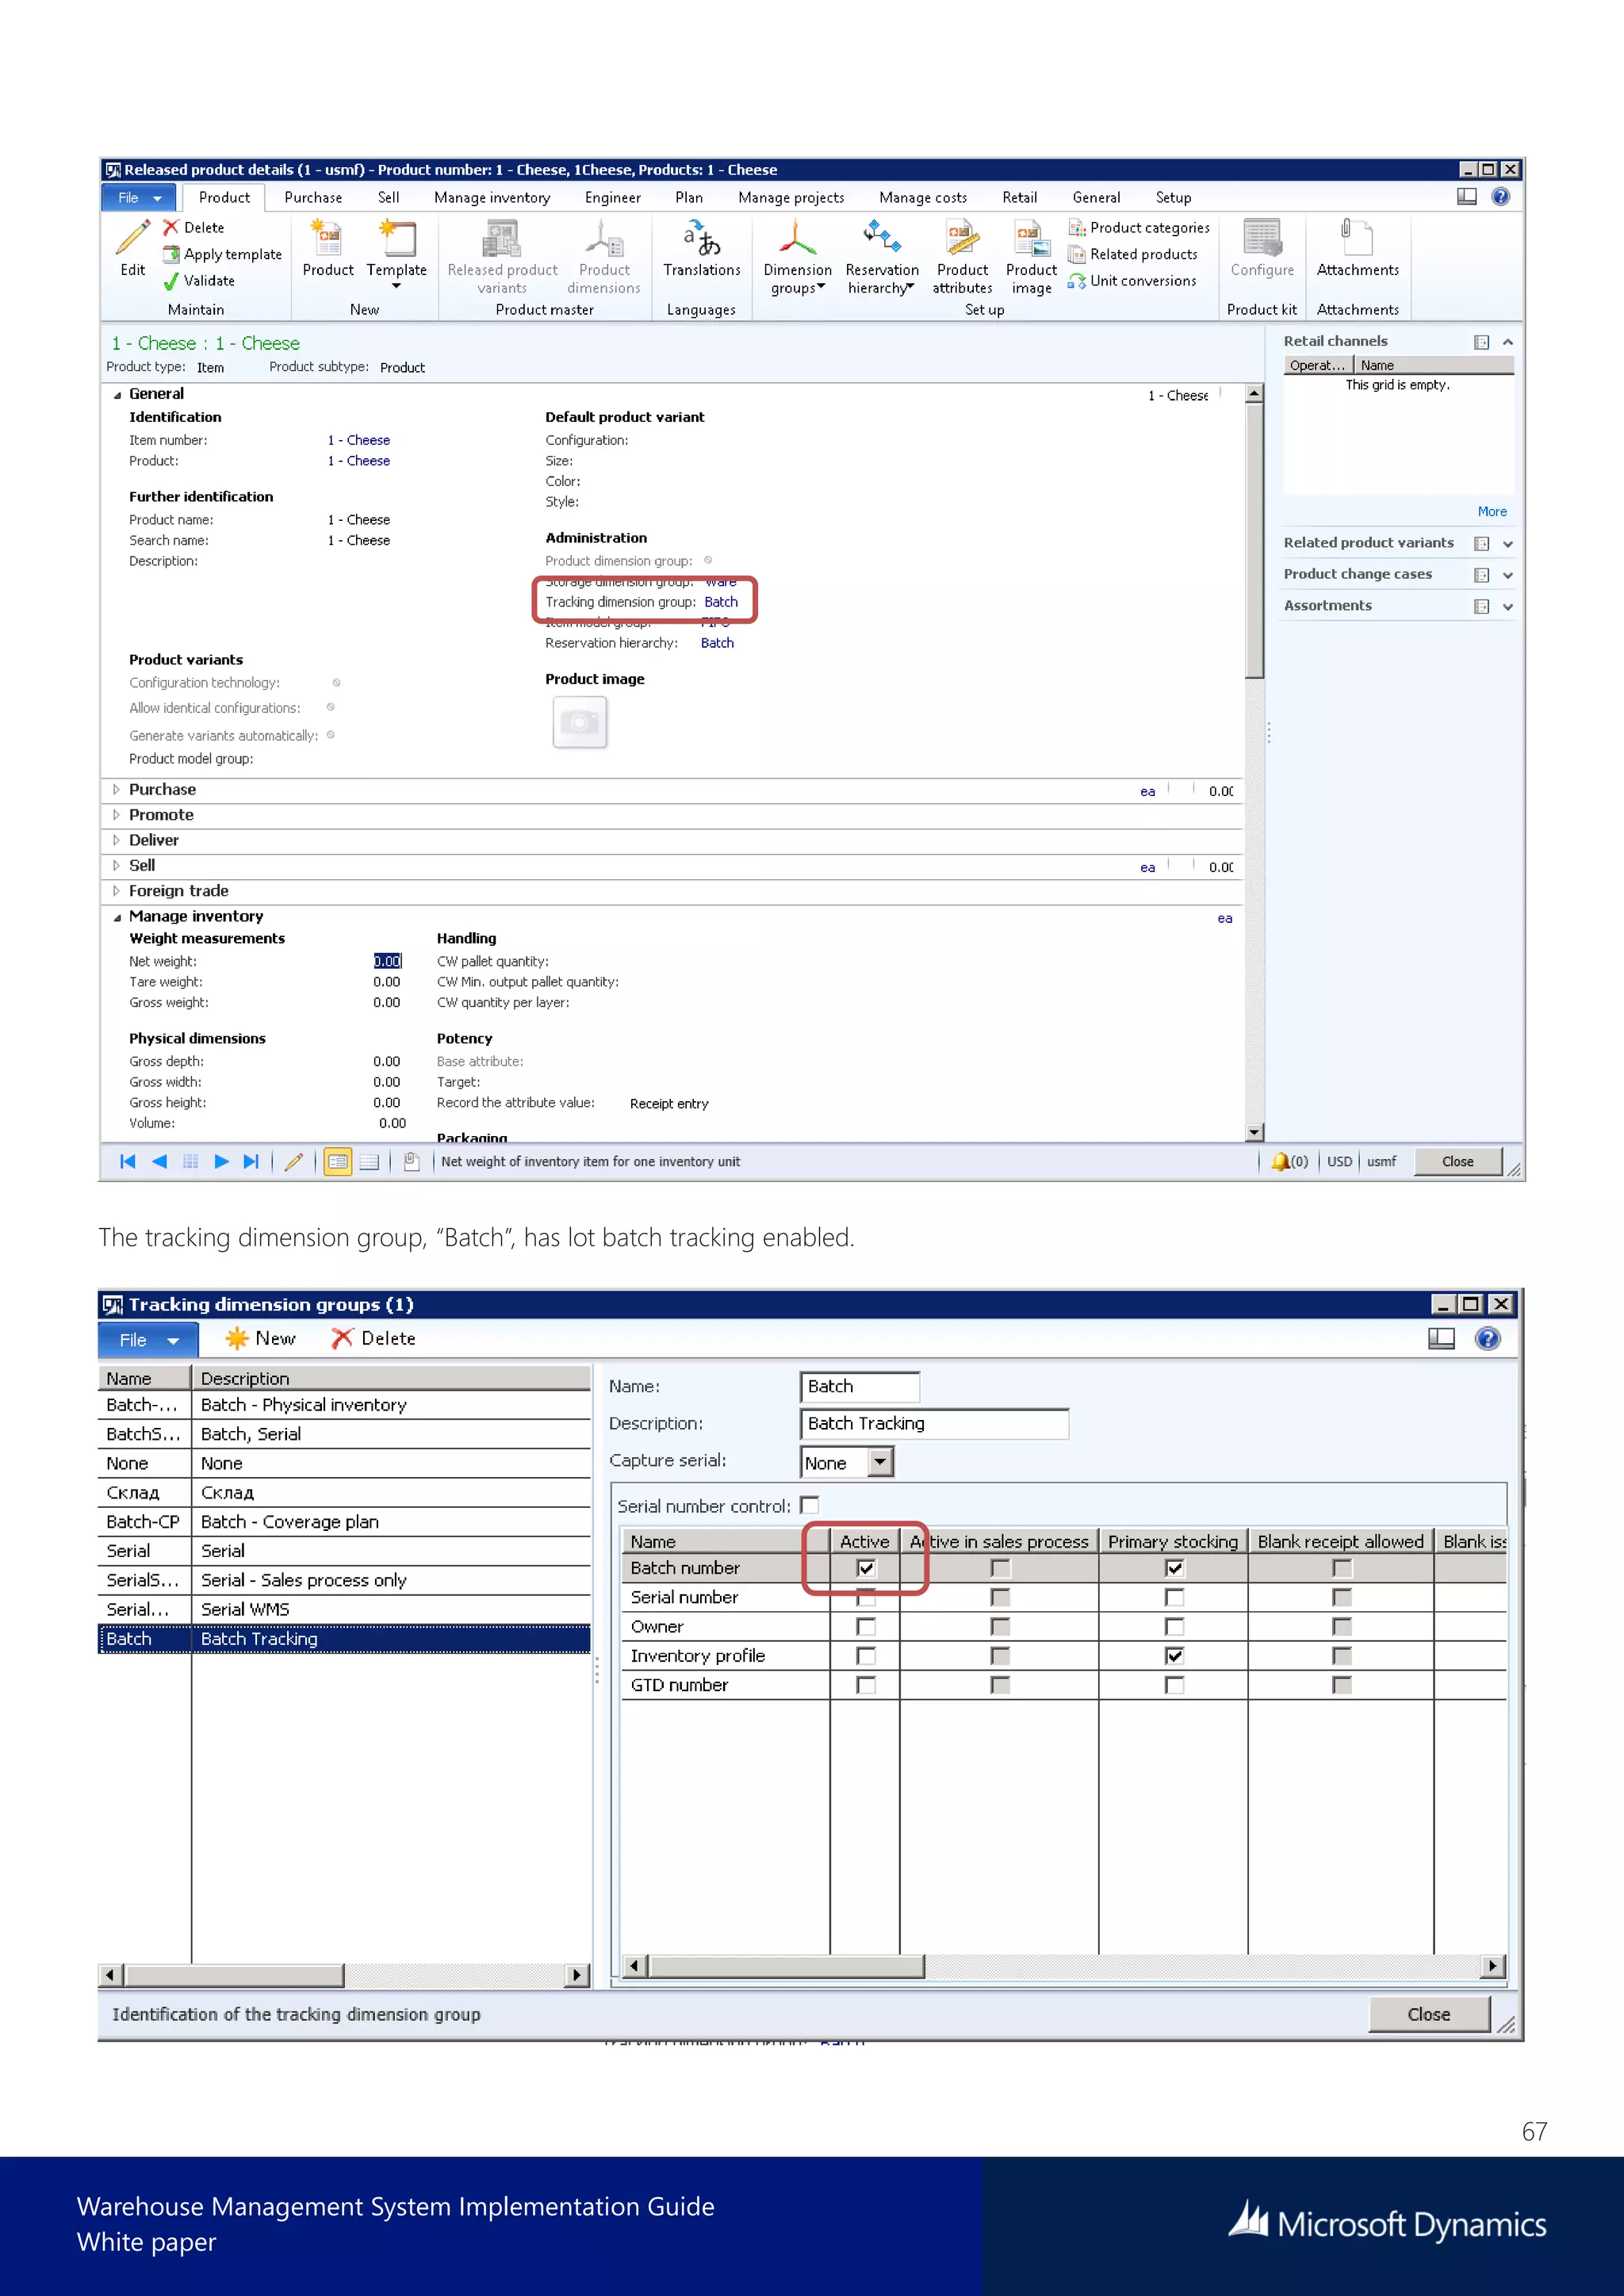
Task: Click the vertical scrollbar in product details
Action: 1254,540
